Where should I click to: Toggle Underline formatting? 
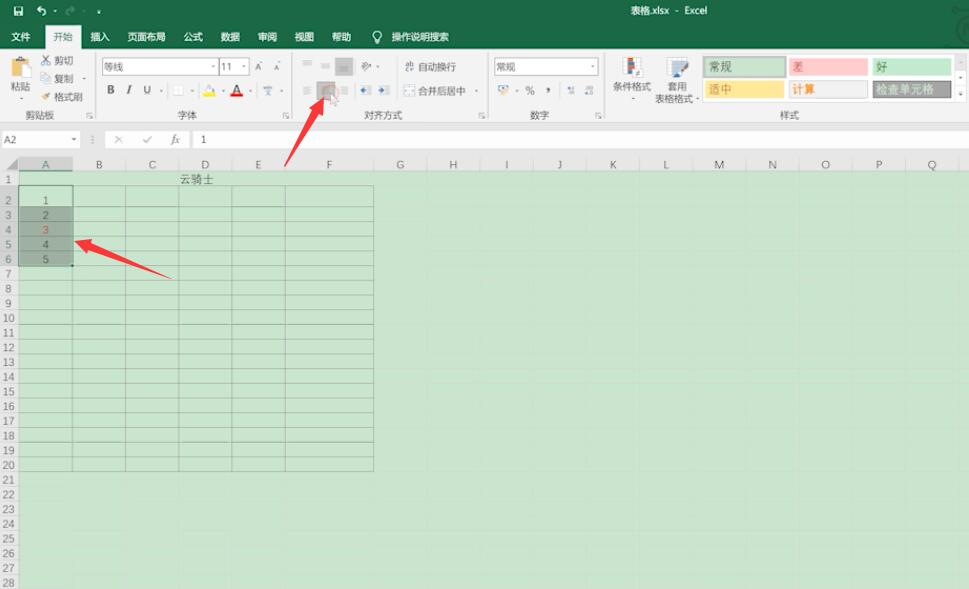click(147, 90)
